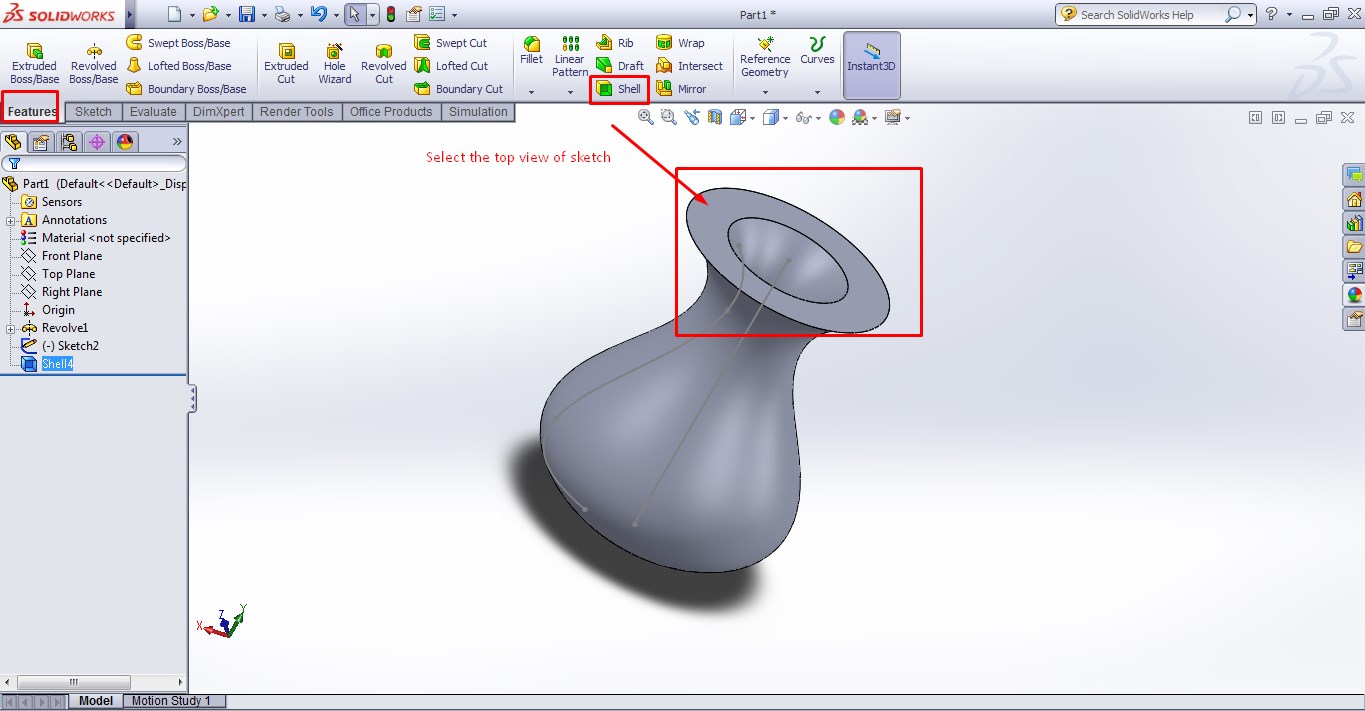Viewport: 1365px width, 711px height.
Task: Choose the Swept Cut feature
Action: tap(451, 43)
